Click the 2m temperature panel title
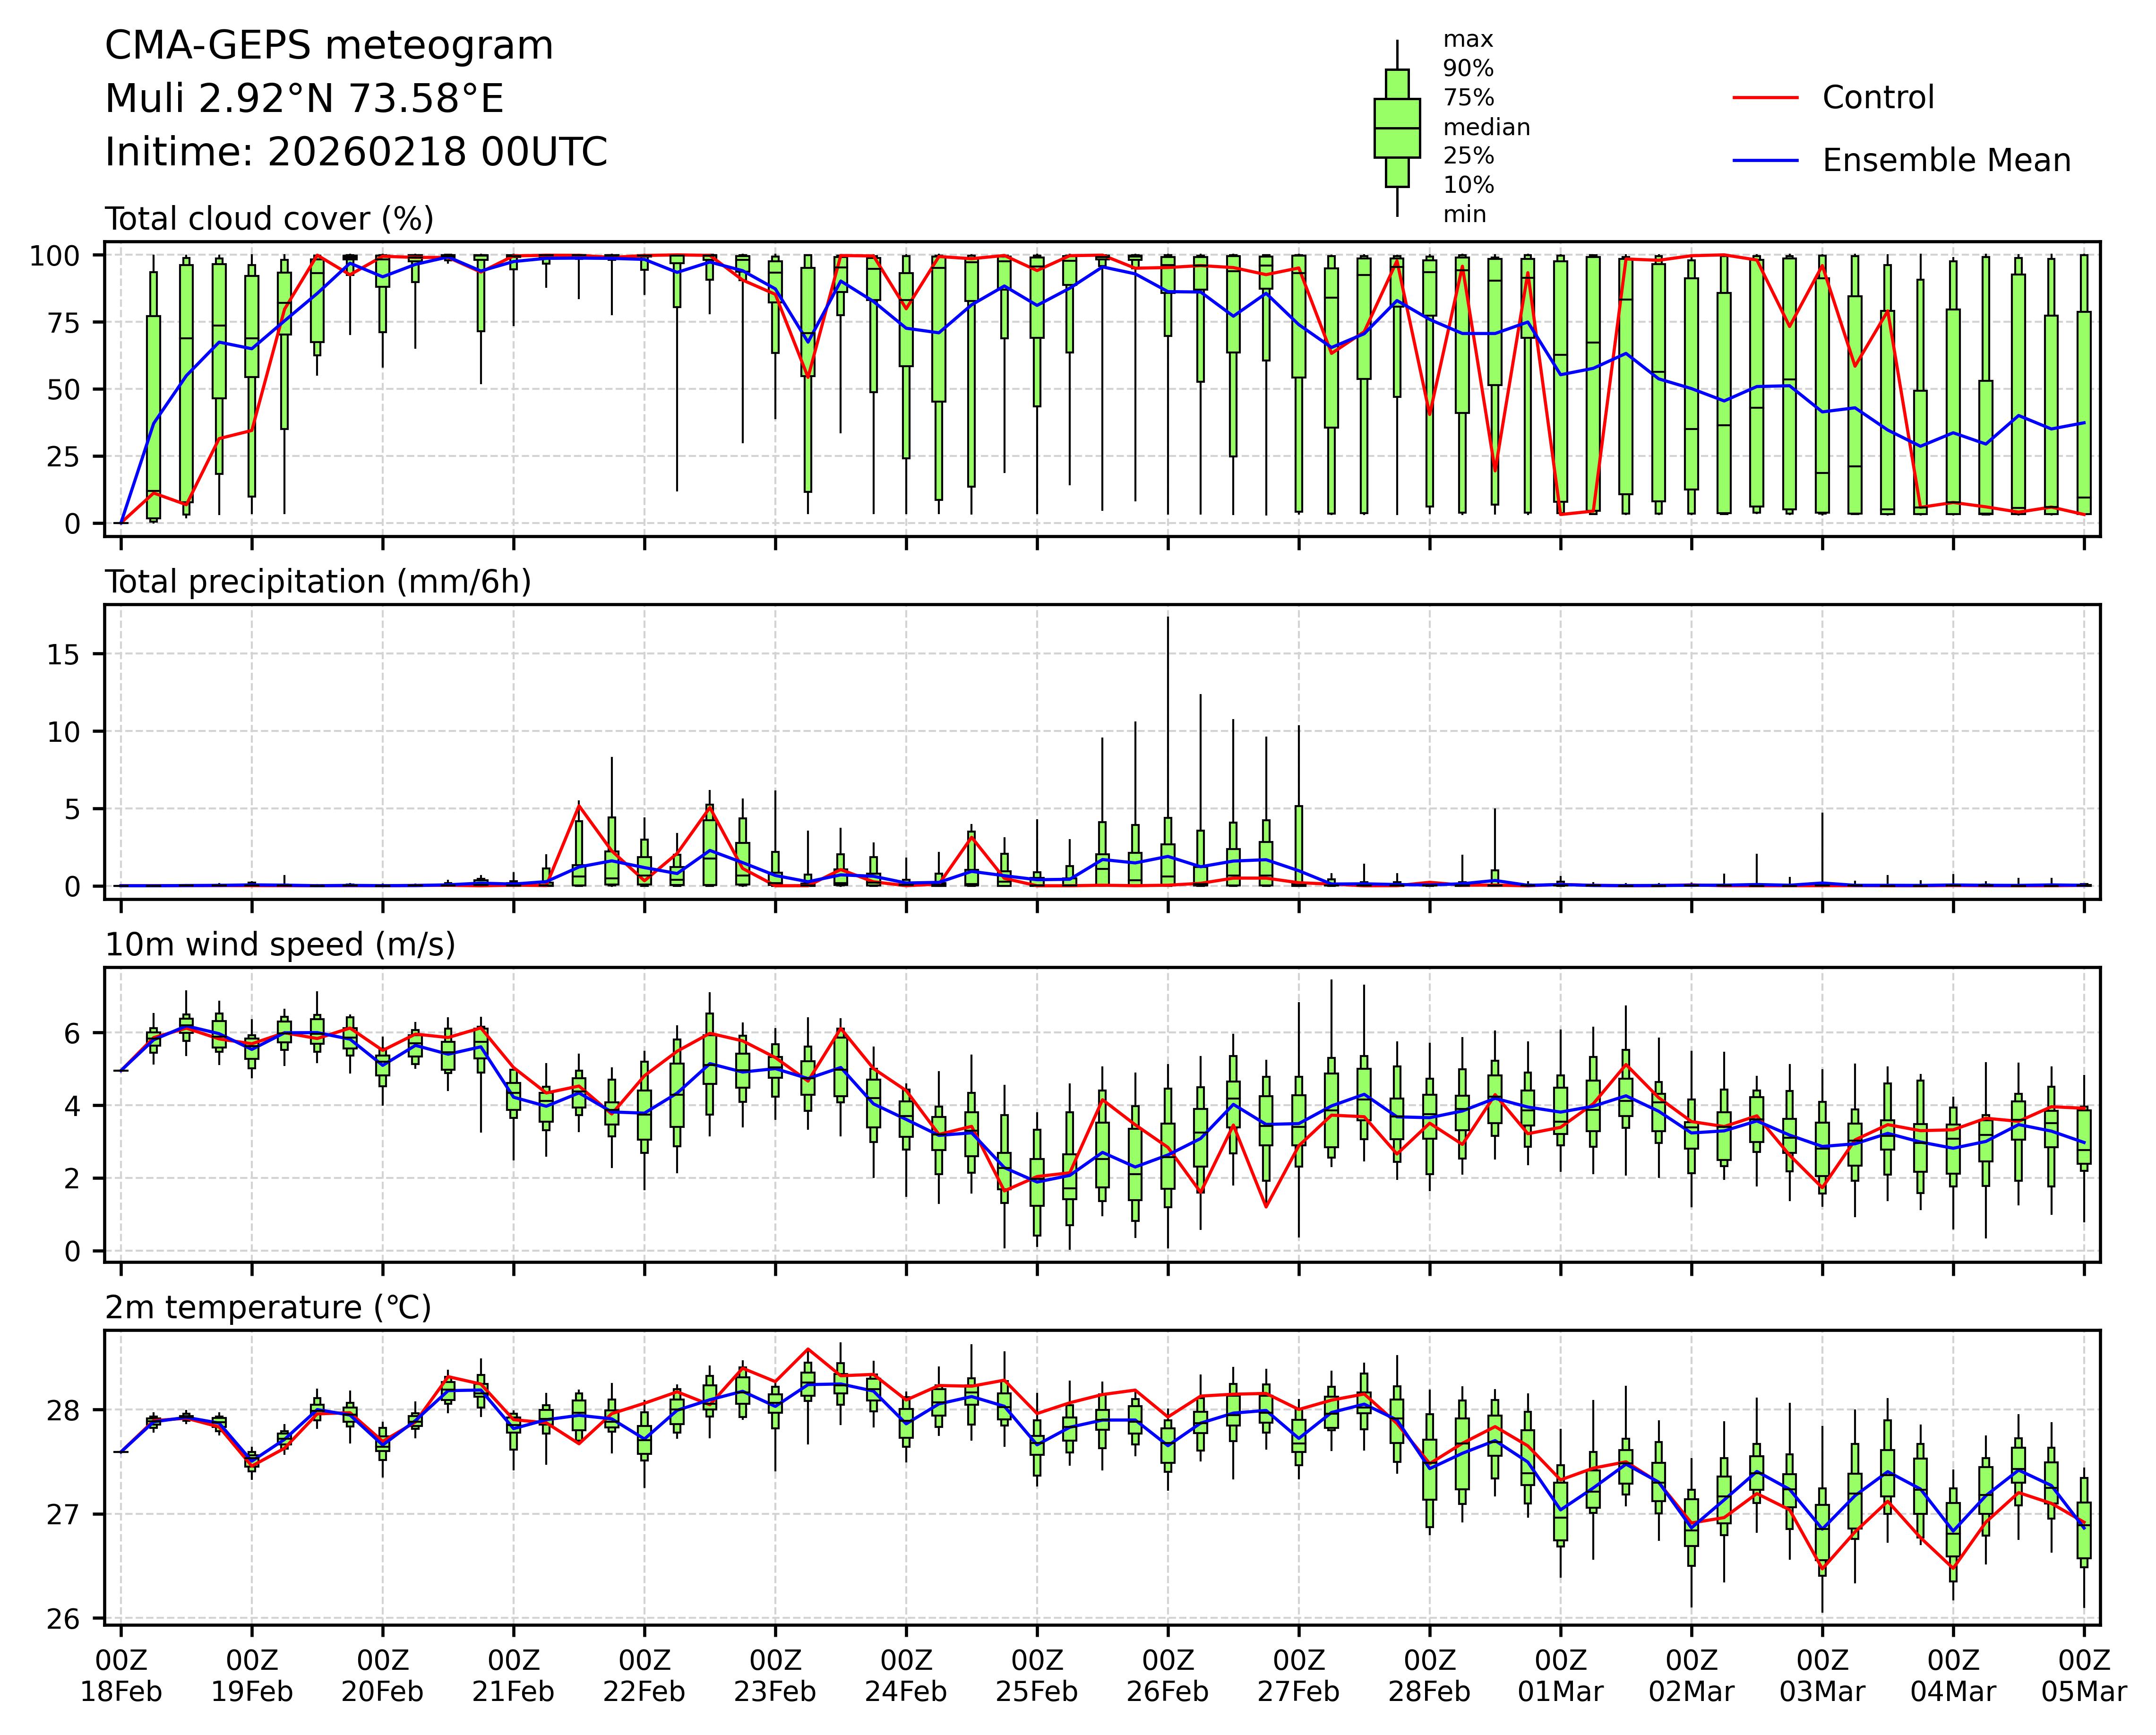Image resolution: width=2156 pixels, height=1735 pixels. coord(268,1308)
